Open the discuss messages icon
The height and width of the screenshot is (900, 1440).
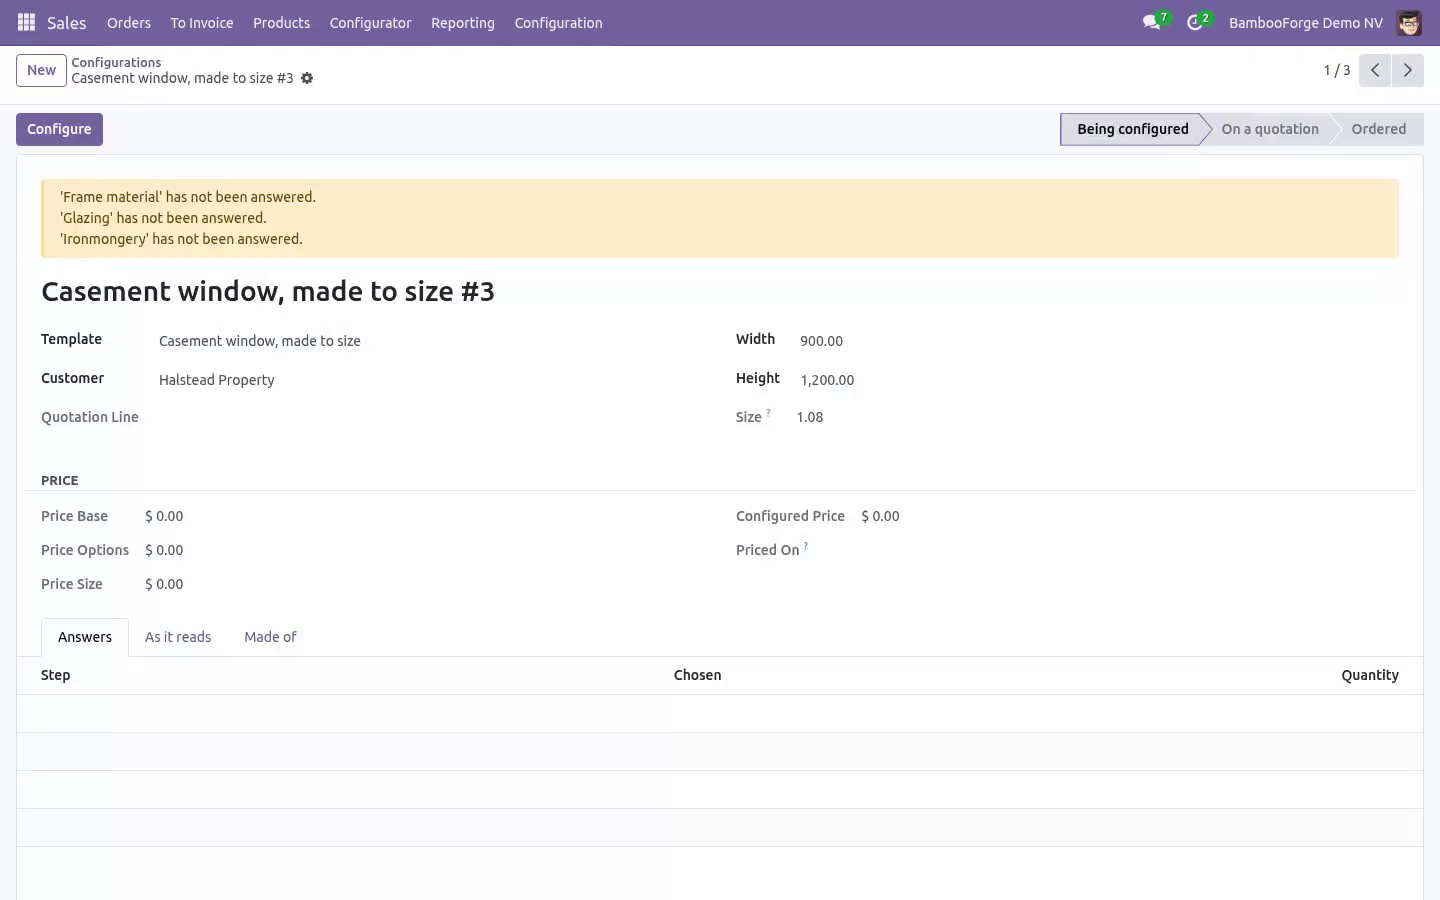1152,22
